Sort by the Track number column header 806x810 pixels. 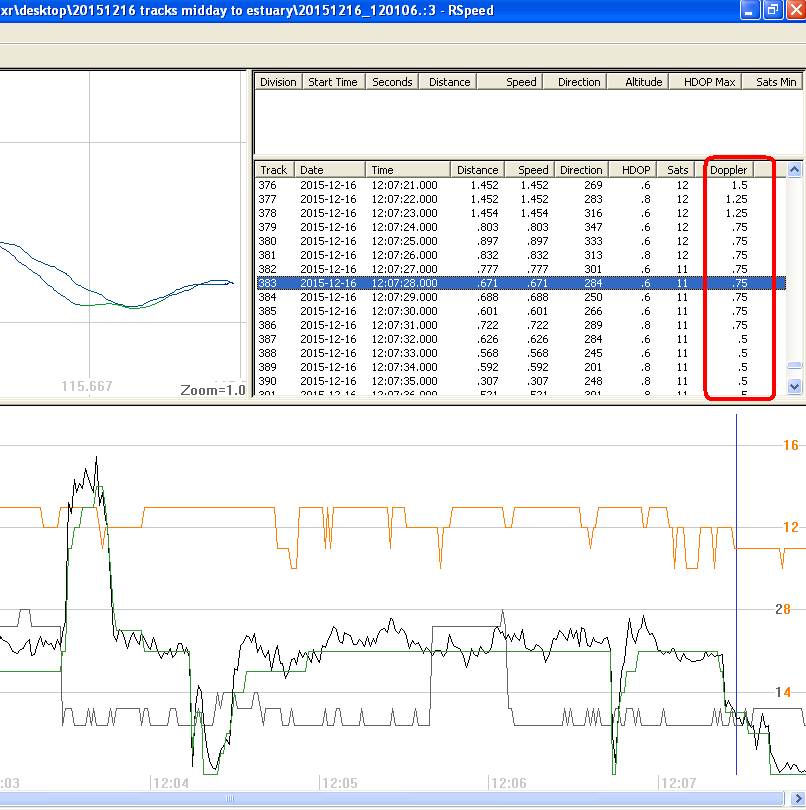274,170
